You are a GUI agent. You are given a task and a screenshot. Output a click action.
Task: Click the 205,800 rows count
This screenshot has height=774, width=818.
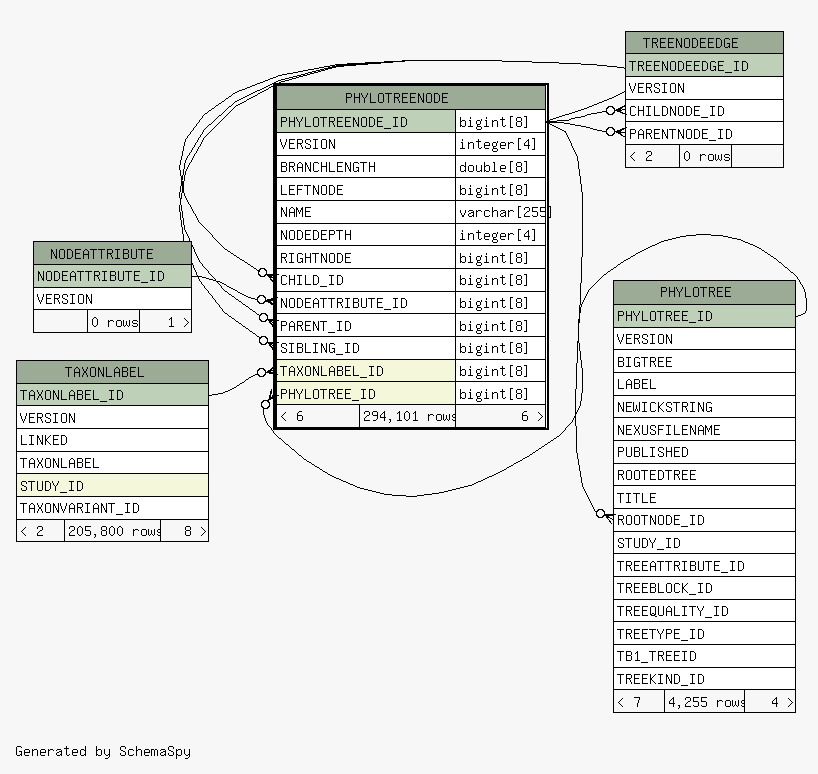(x=113, y=531)
